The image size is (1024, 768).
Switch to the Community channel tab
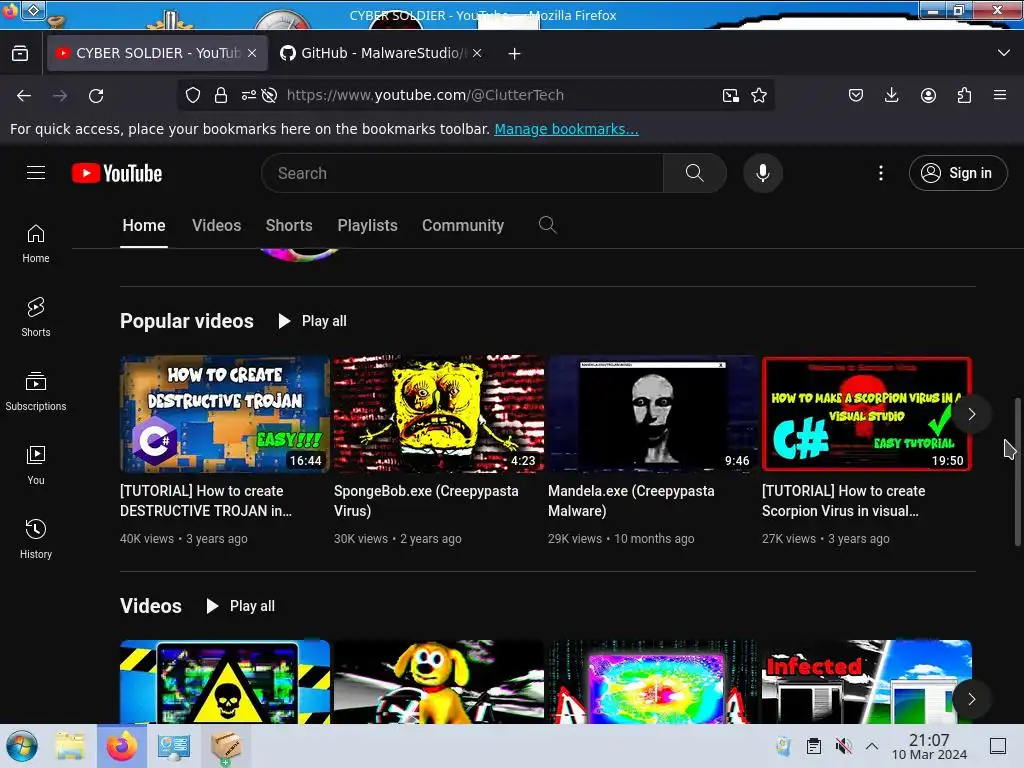[463, 225]
